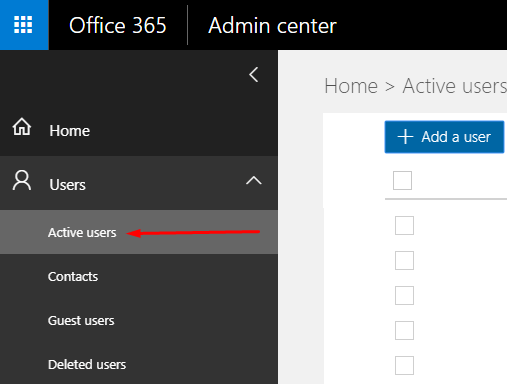The height and width of the screenshot is (384, 507).
Task: Check the first user row checkbox
Action: (x=404, y=225)
